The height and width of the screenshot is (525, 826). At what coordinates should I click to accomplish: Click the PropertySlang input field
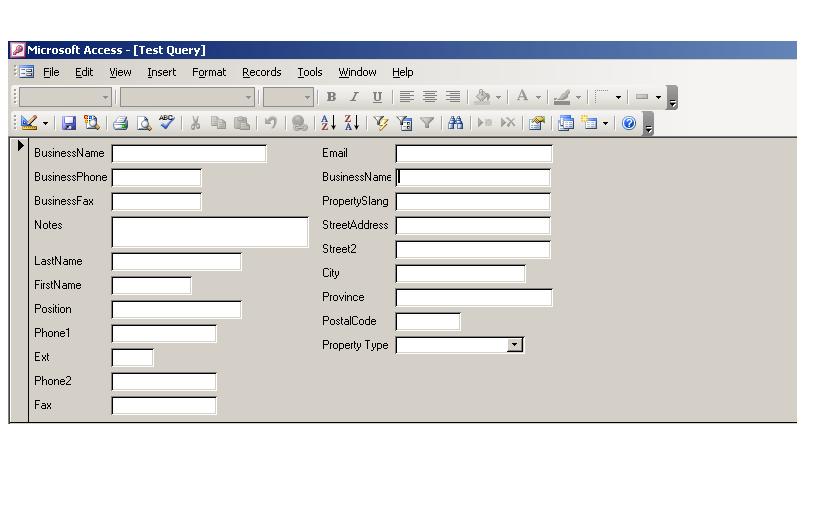(473, 202)
